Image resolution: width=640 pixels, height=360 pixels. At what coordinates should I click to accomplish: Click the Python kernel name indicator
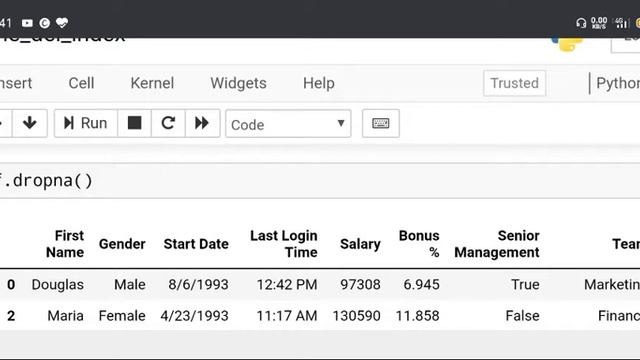click(x=618, y=83)
